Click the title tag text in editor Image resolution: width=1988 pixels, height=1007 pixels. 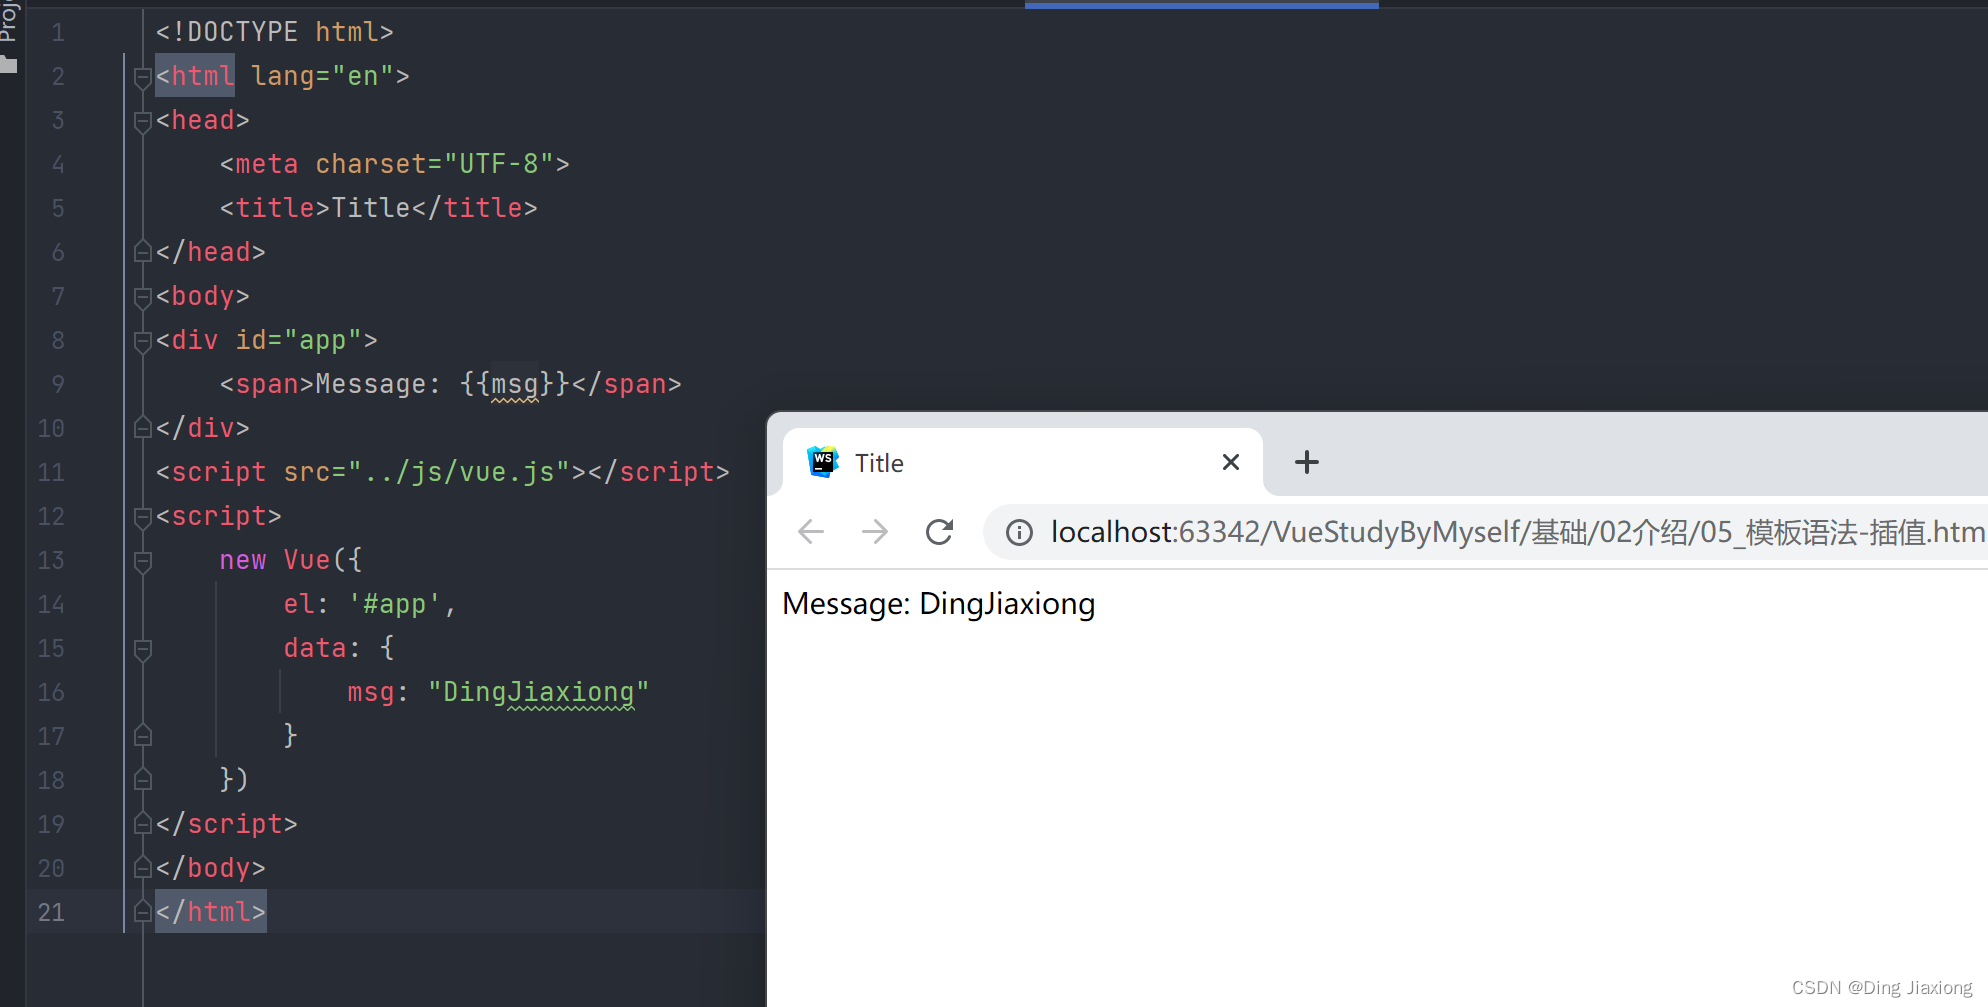(x=379, y=209)
